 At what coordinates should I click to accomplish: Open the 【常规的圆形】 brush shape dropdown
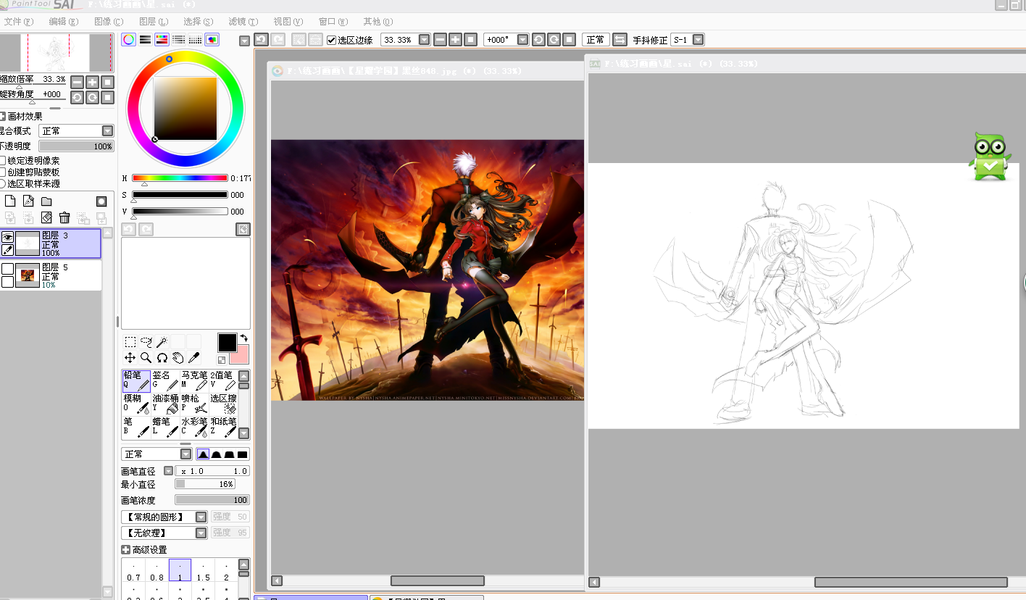(164, 517)
